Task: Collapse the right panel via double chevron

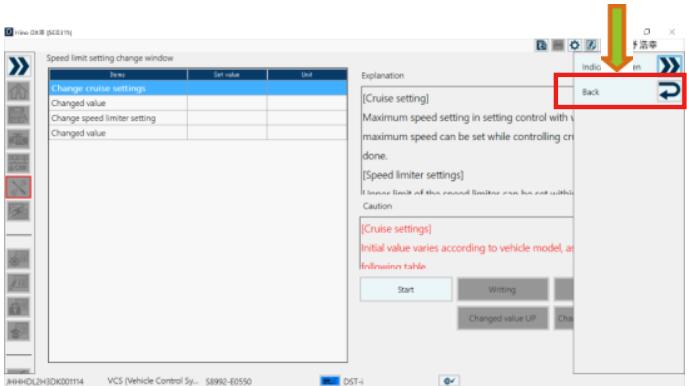Action: [x=669, y=66]
